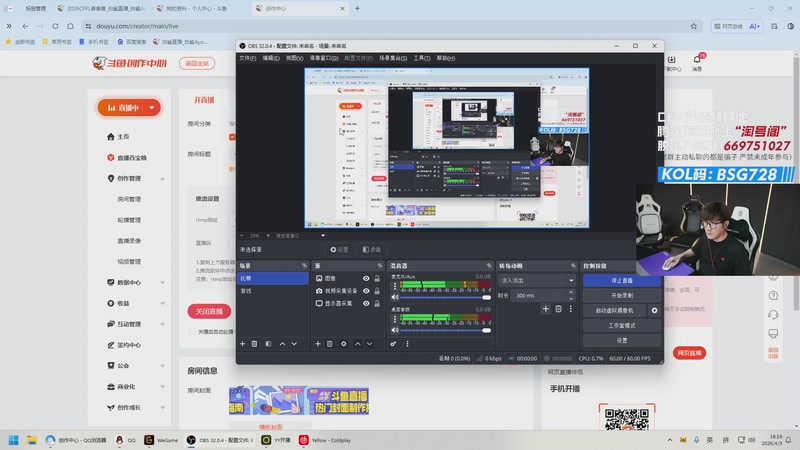The height and width of the screenshot is (450, 800).
Task: Tick the checkbox below close-live button
Action: (192, 332)
